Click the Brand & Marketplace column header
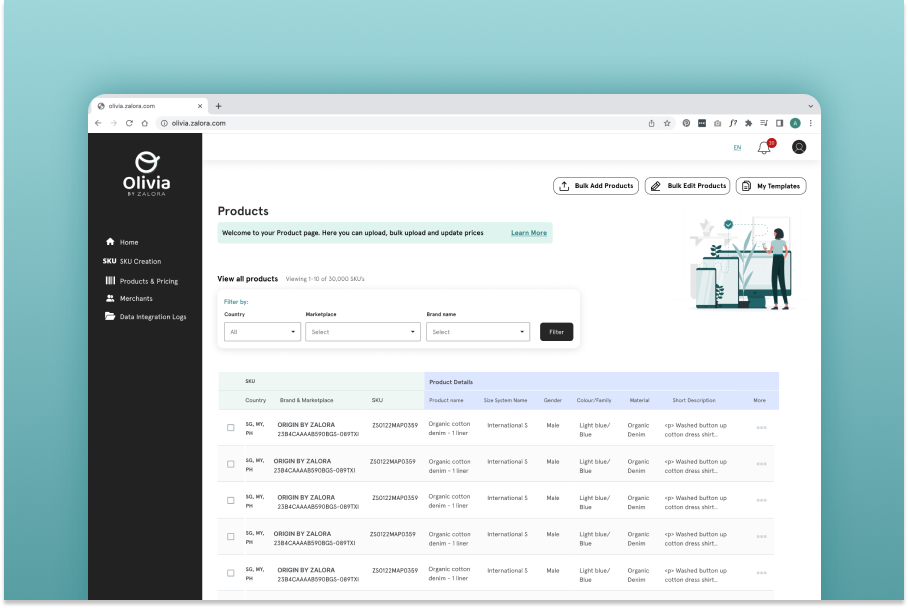Screen dimensions: 908x608 pyautogui.click(x=306, y=400)
